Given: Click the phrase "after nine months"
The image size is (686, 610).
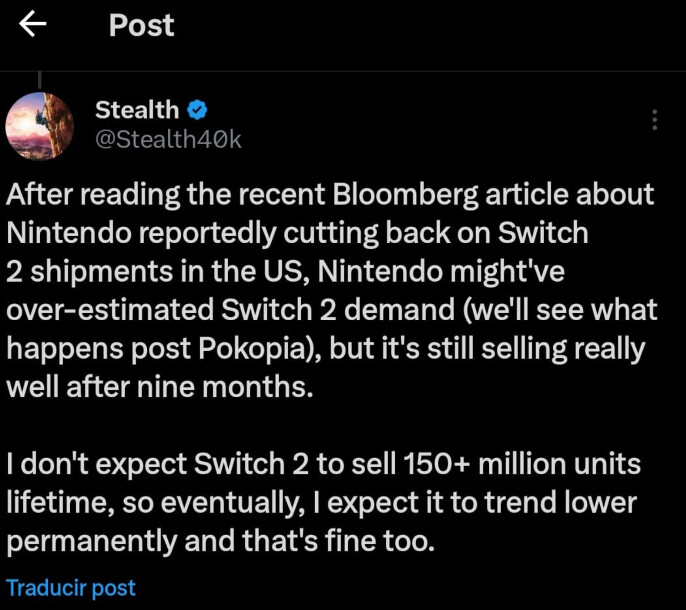Looking at the screenshot, I should tap(209, 388).
